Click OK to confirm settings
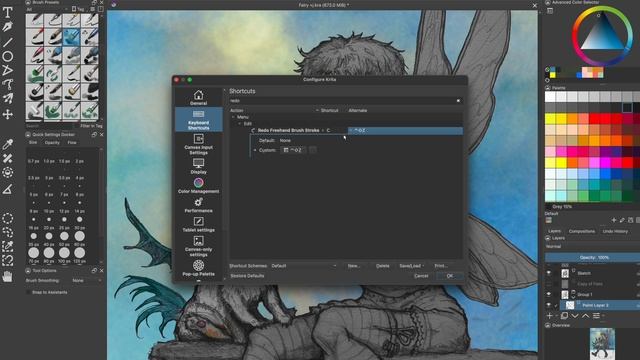The height and width of the screenshot is (360, 640). click(449, 276)
